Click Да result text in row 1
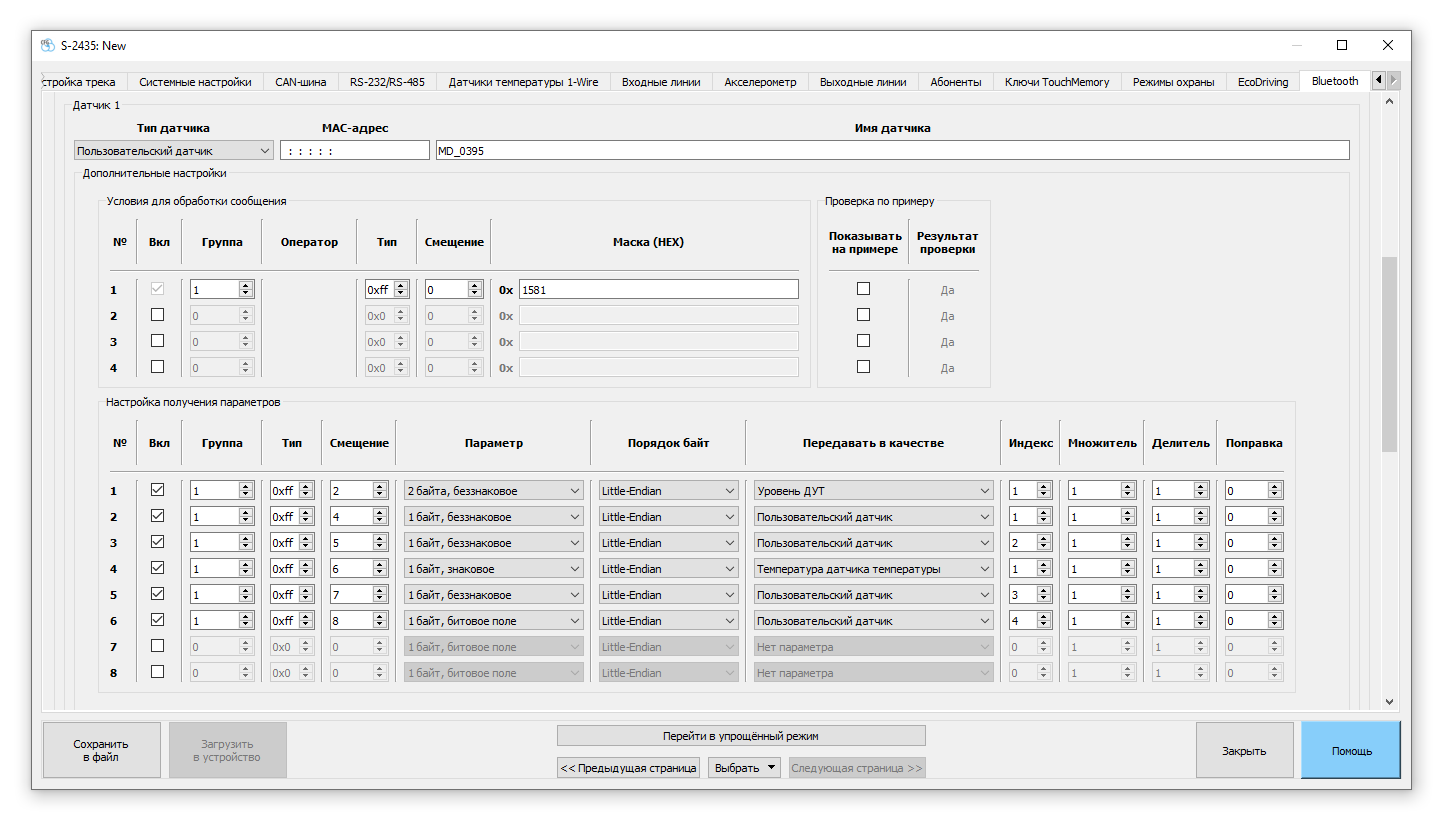 (947, 290)
